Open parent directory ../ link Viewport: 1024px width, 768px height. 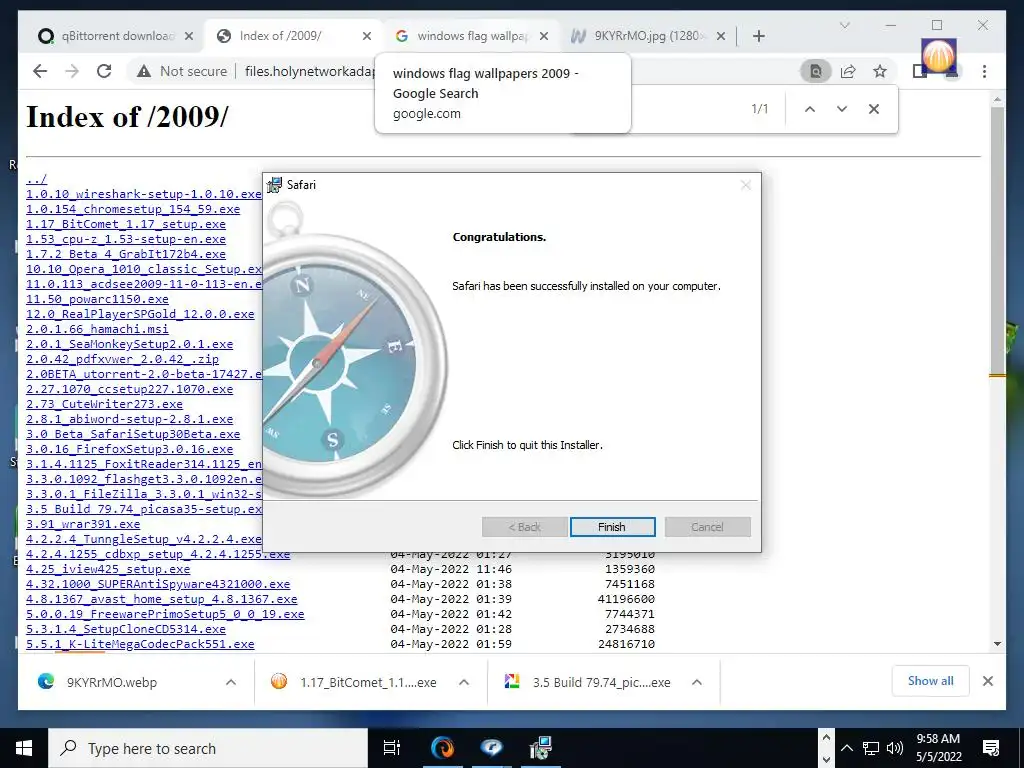[37, 179]
